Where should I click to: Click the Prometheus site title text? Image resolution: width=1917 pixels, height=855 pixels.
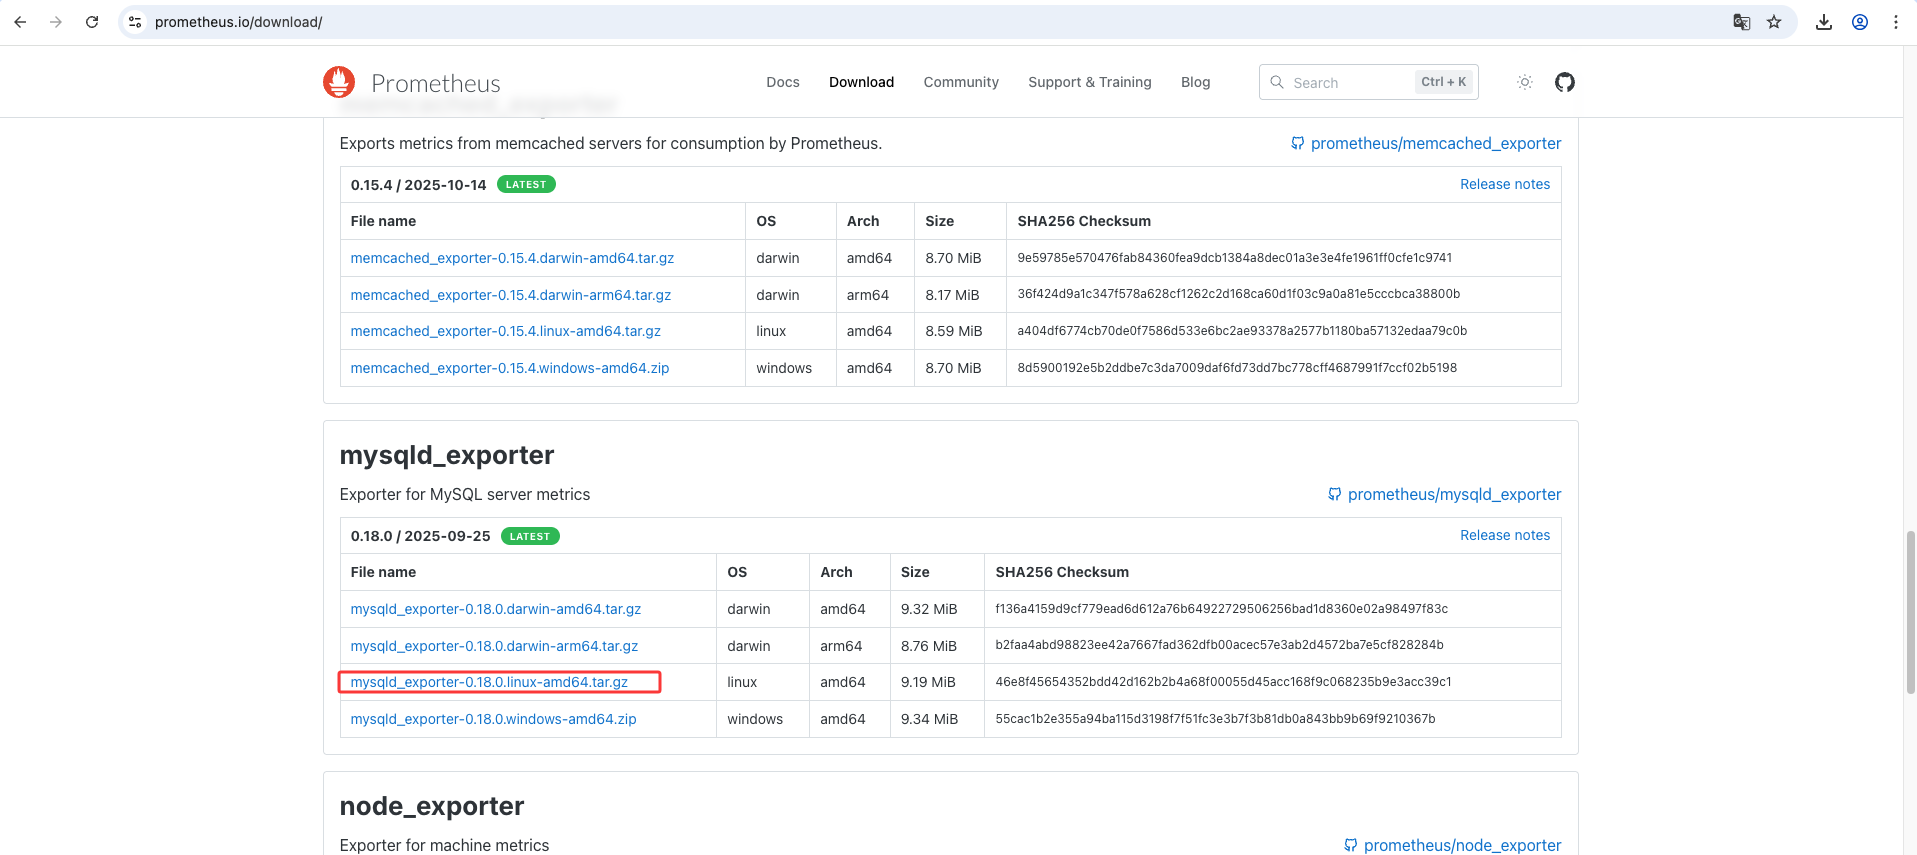(436, 83)
